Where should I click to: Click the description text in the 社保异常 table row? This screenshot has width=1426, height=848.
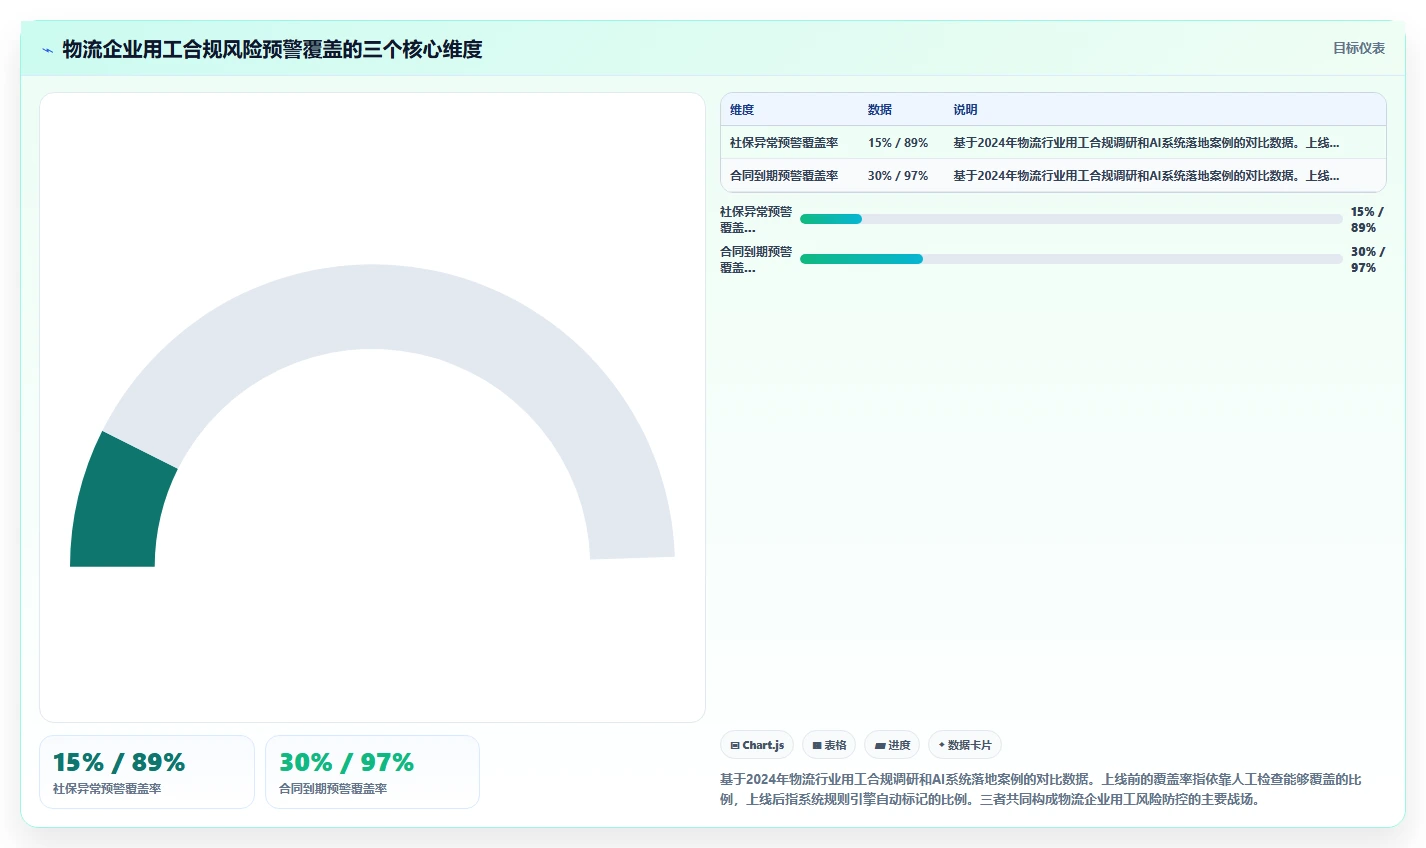pos(1146,143)
